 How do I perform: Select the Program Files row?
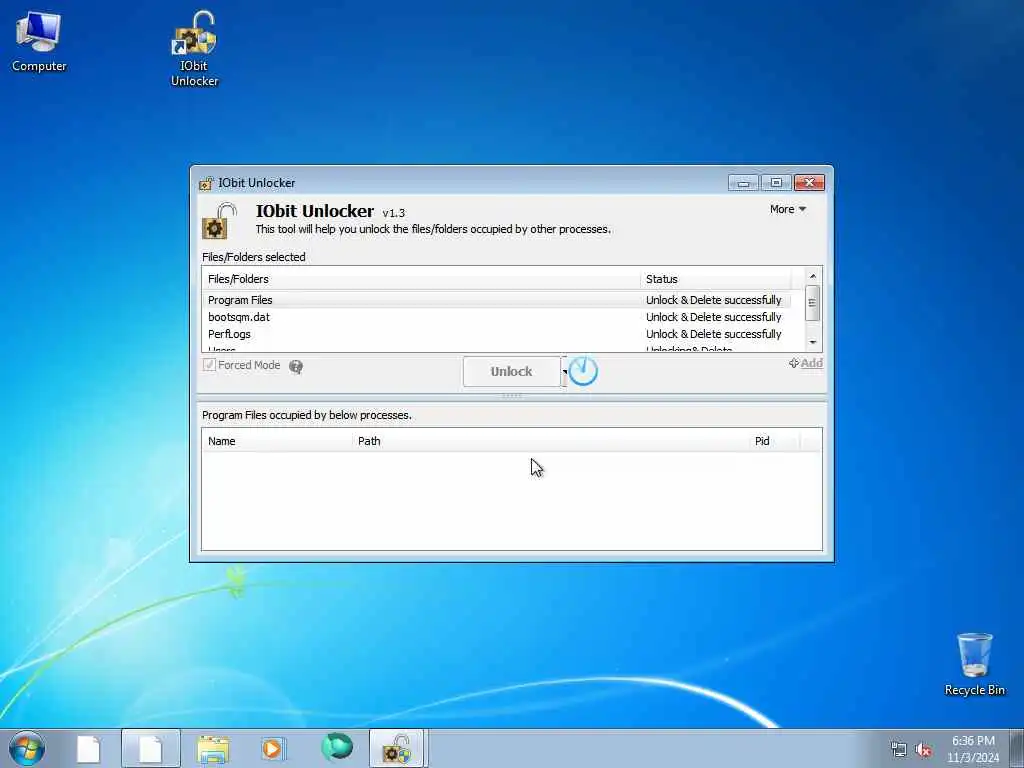[x=496, y=300]
